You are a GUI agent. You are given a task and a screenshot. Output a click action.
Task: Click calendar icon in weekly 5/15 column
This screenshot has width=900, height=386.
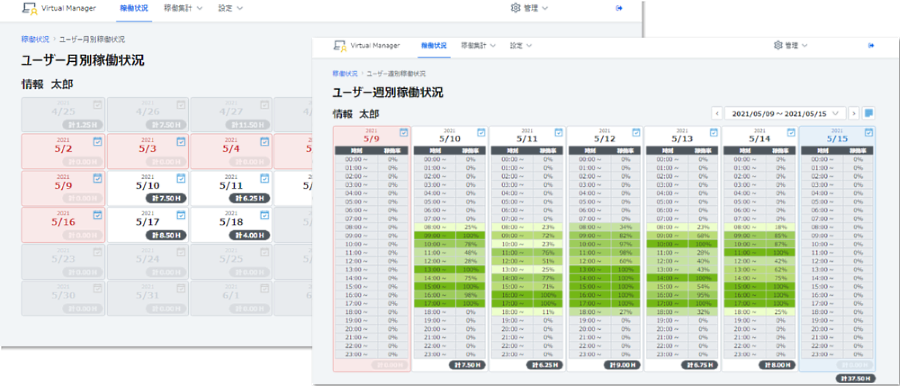click(x=869, y=133)
